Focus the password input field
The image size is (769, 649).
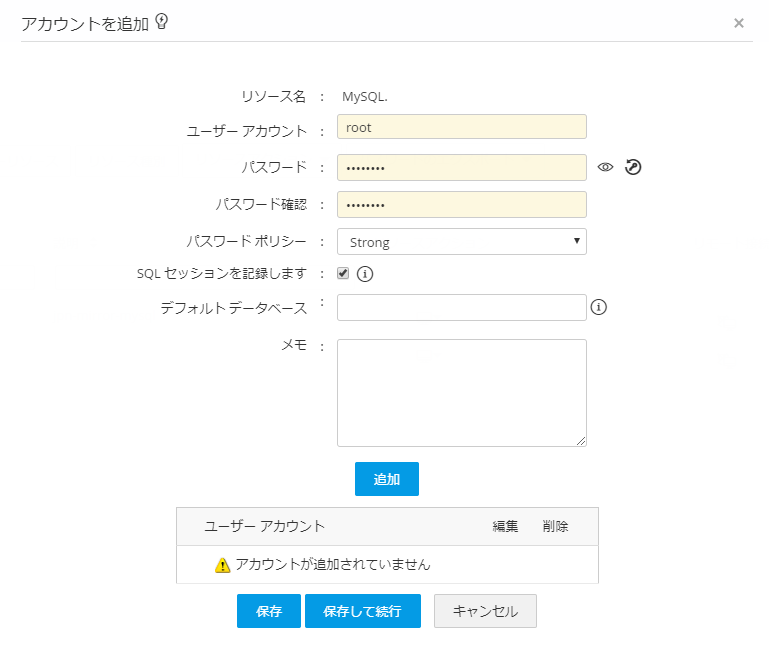tap(461, 167)
